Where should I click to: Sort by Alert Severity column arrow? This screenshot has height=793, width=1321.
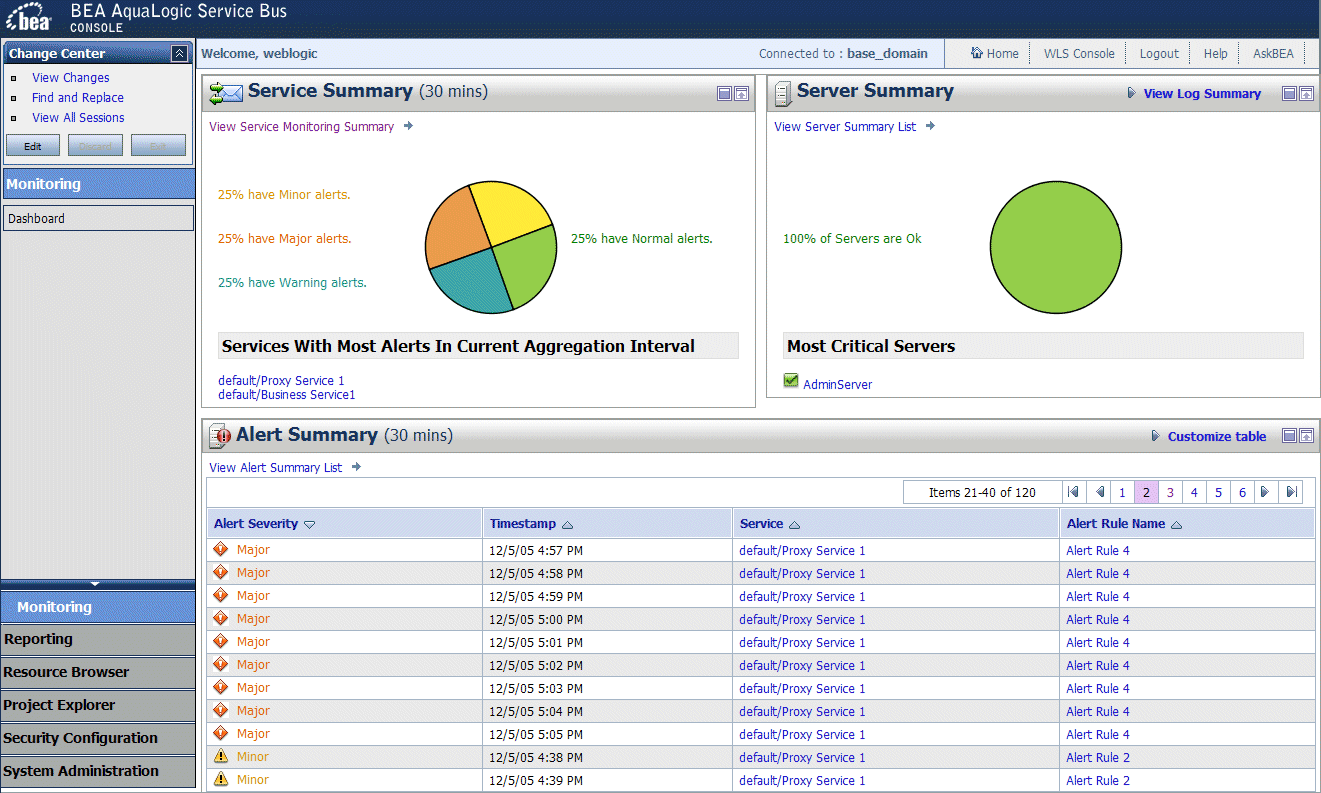click(x=309, y=525)
